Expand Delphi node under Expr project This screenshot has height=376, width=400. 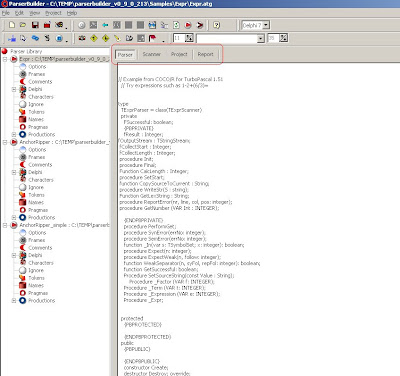tap(14, 89)
